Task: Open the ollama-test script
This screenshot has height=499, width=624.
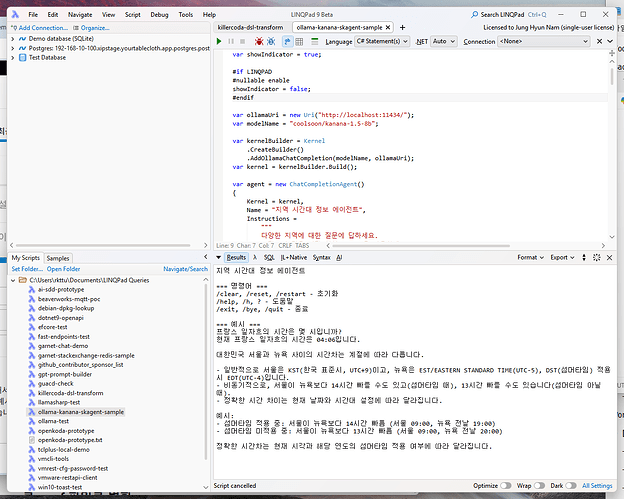Action: (53, 421)
